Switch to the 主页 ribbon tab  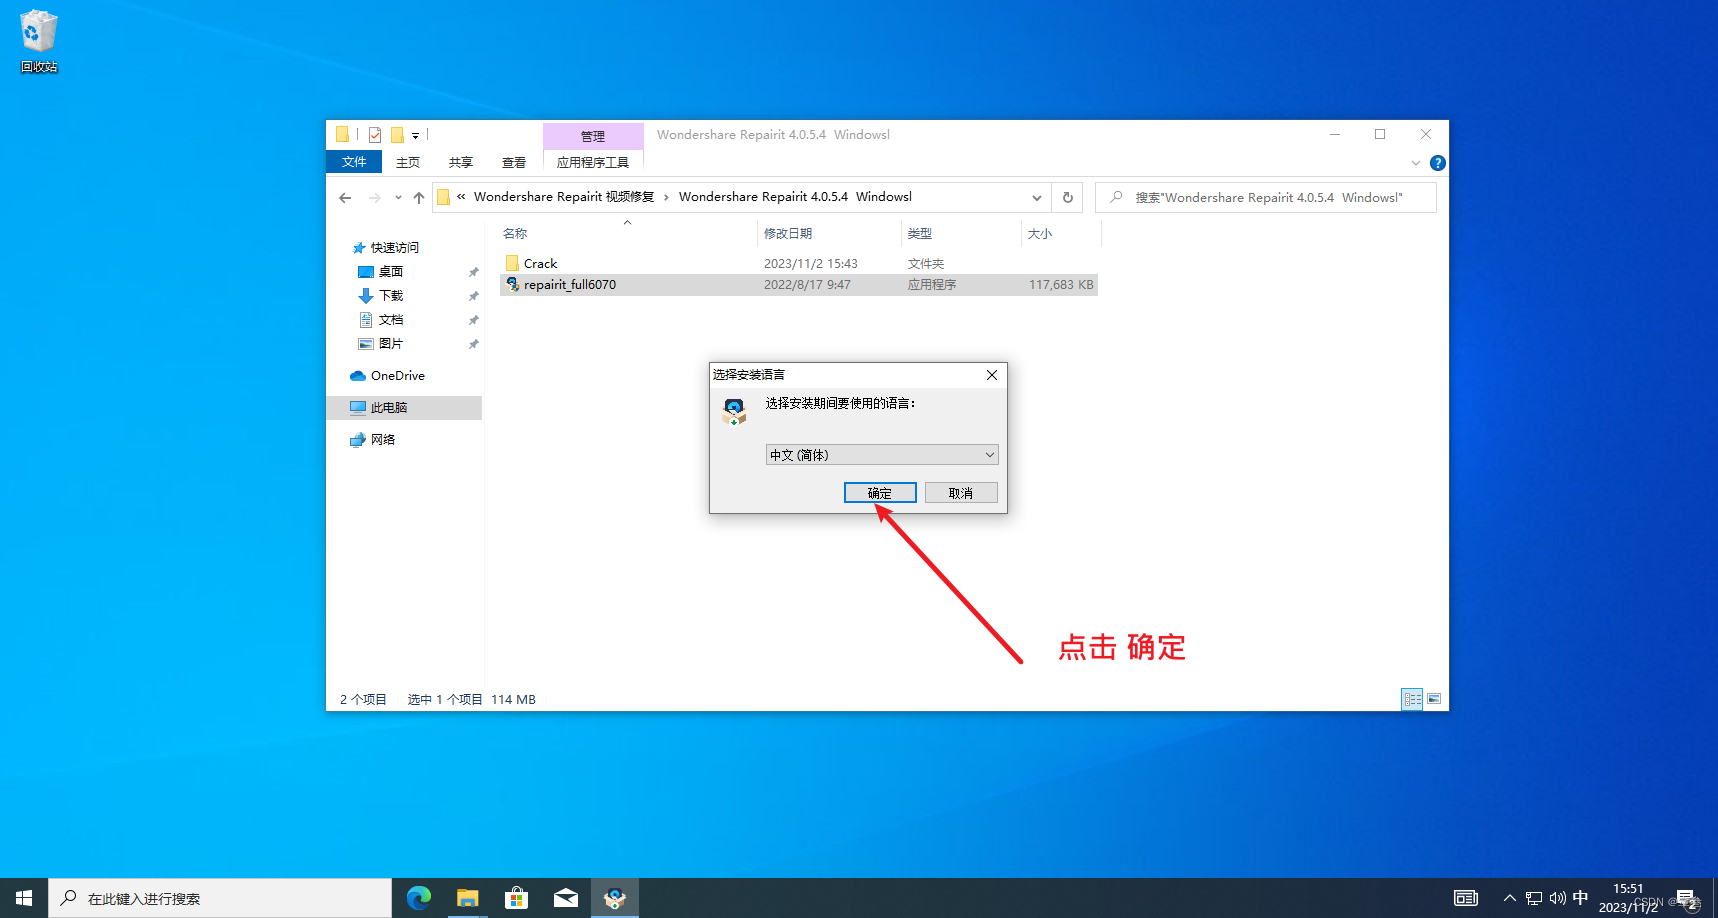[408, 162]
